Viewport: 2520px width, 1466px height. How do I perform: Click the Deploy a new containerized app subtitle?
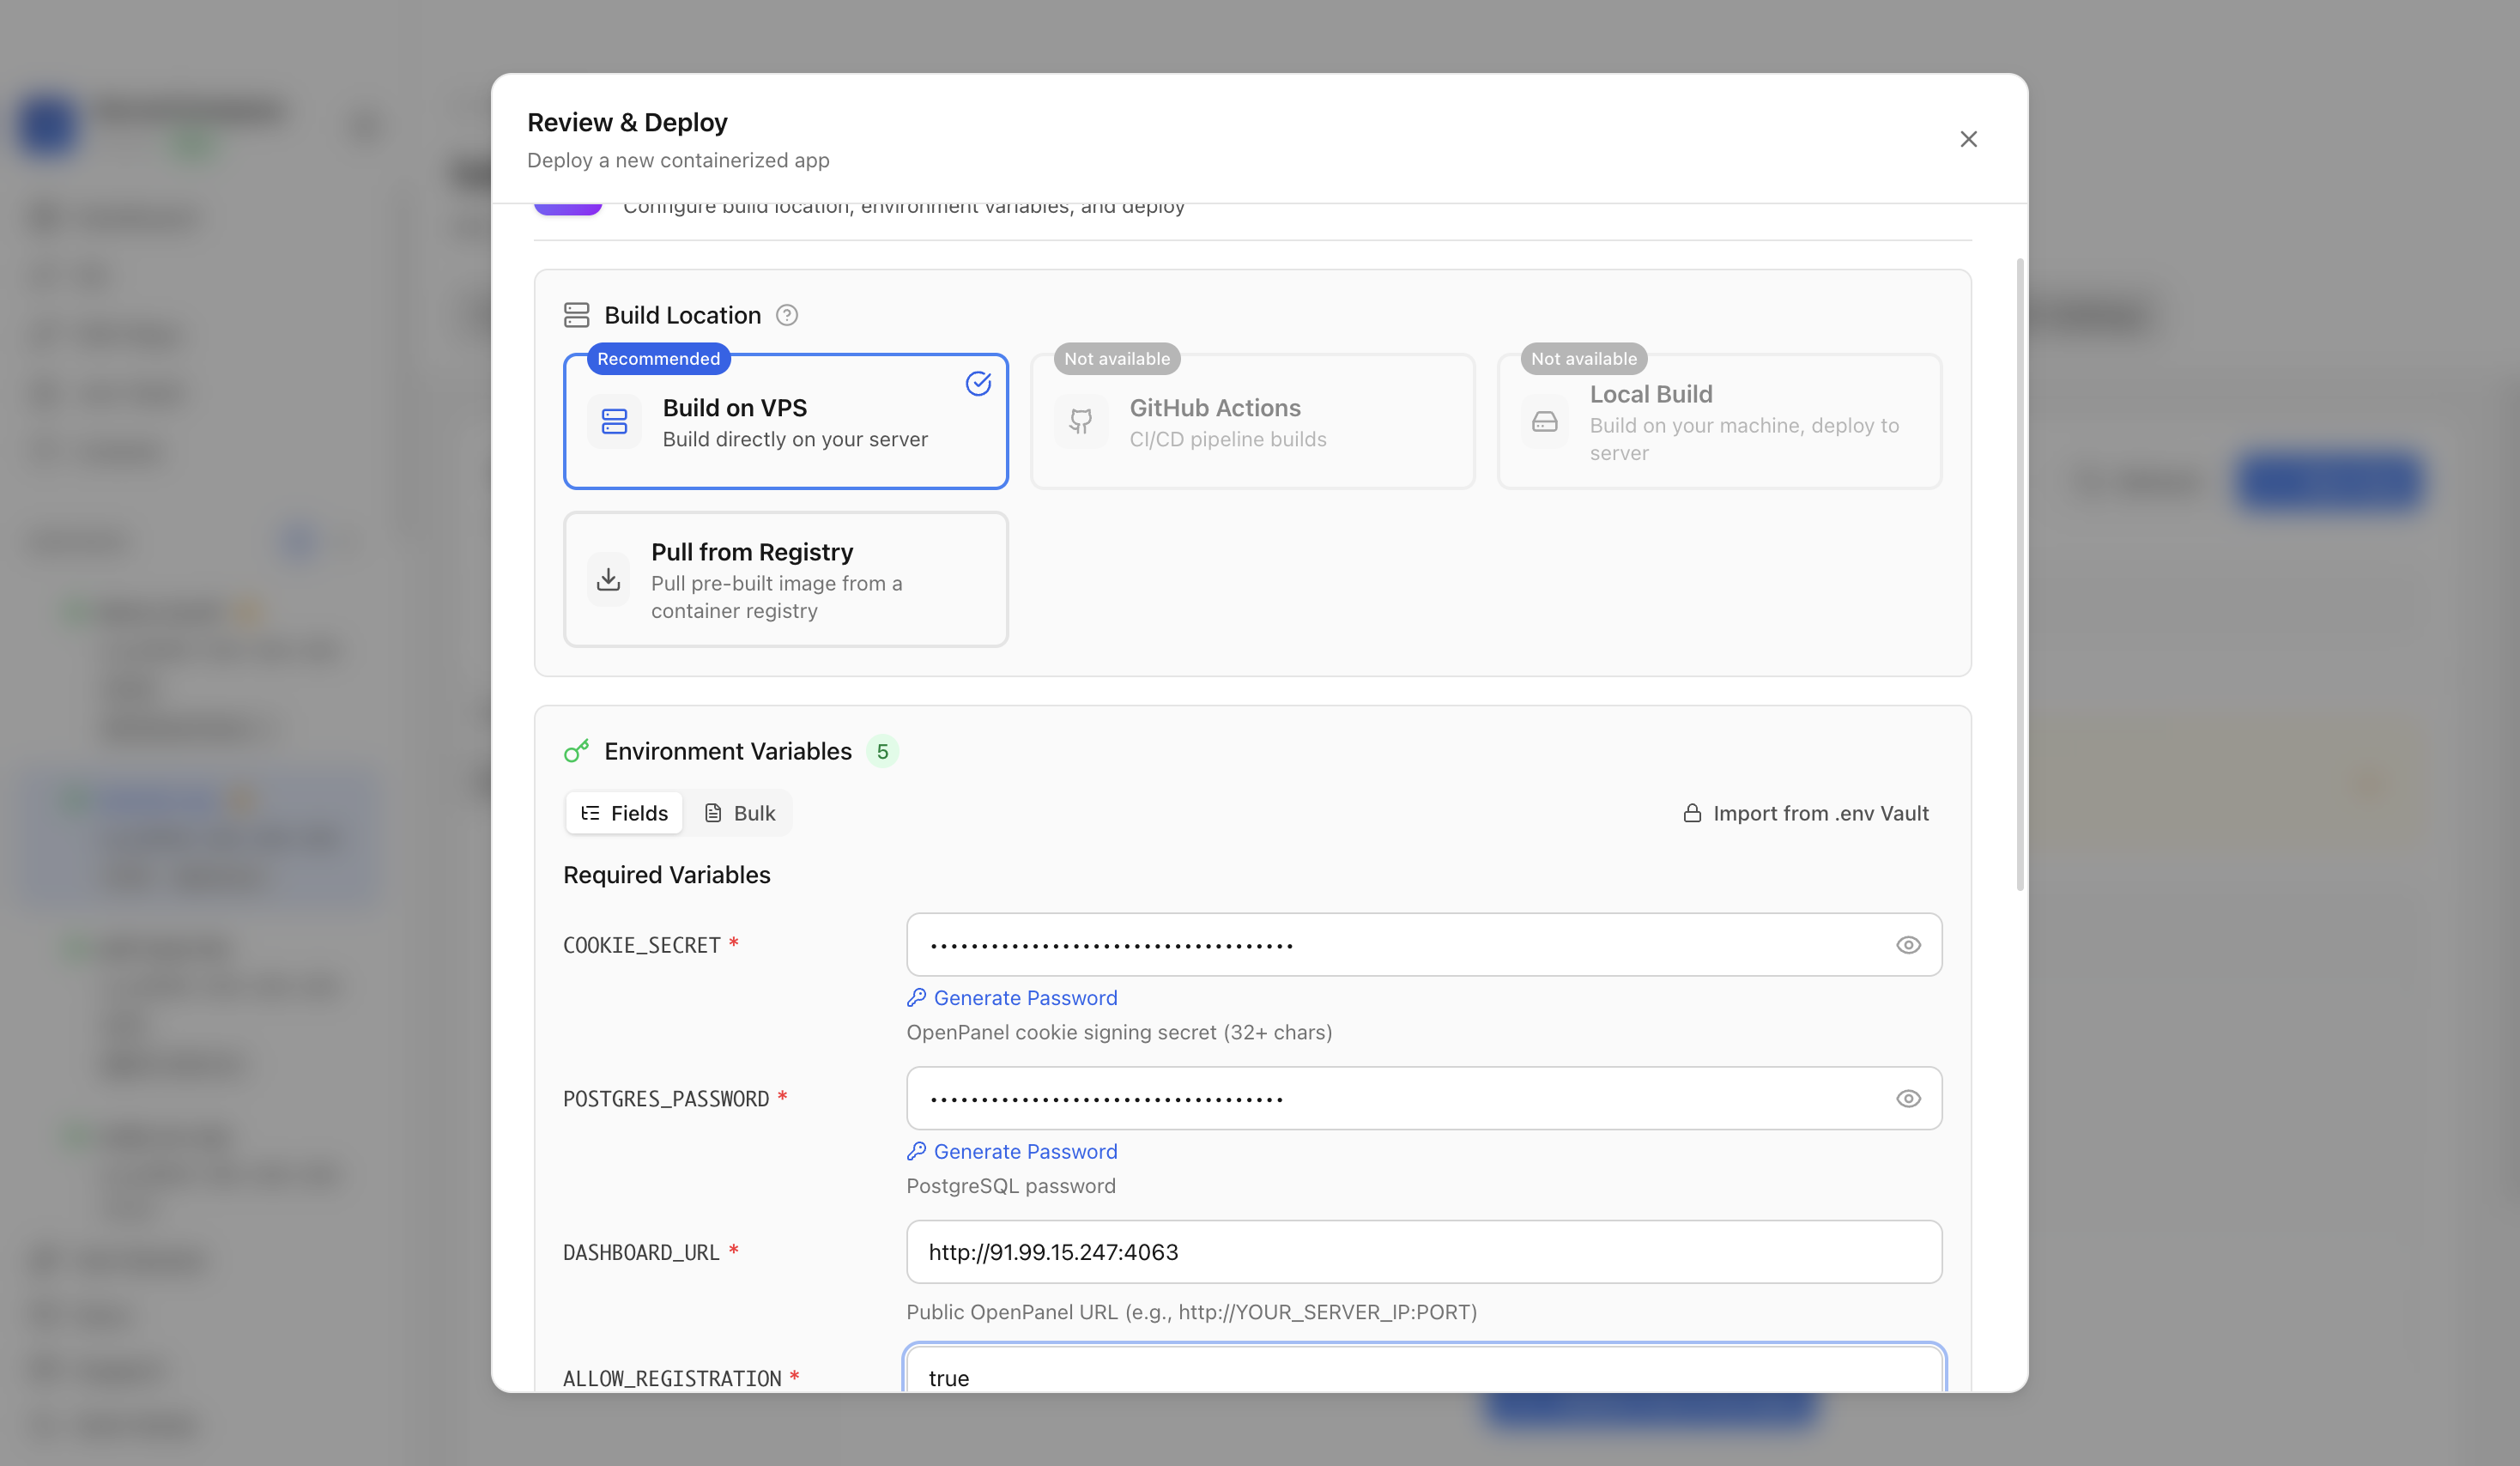click(678, 160)
